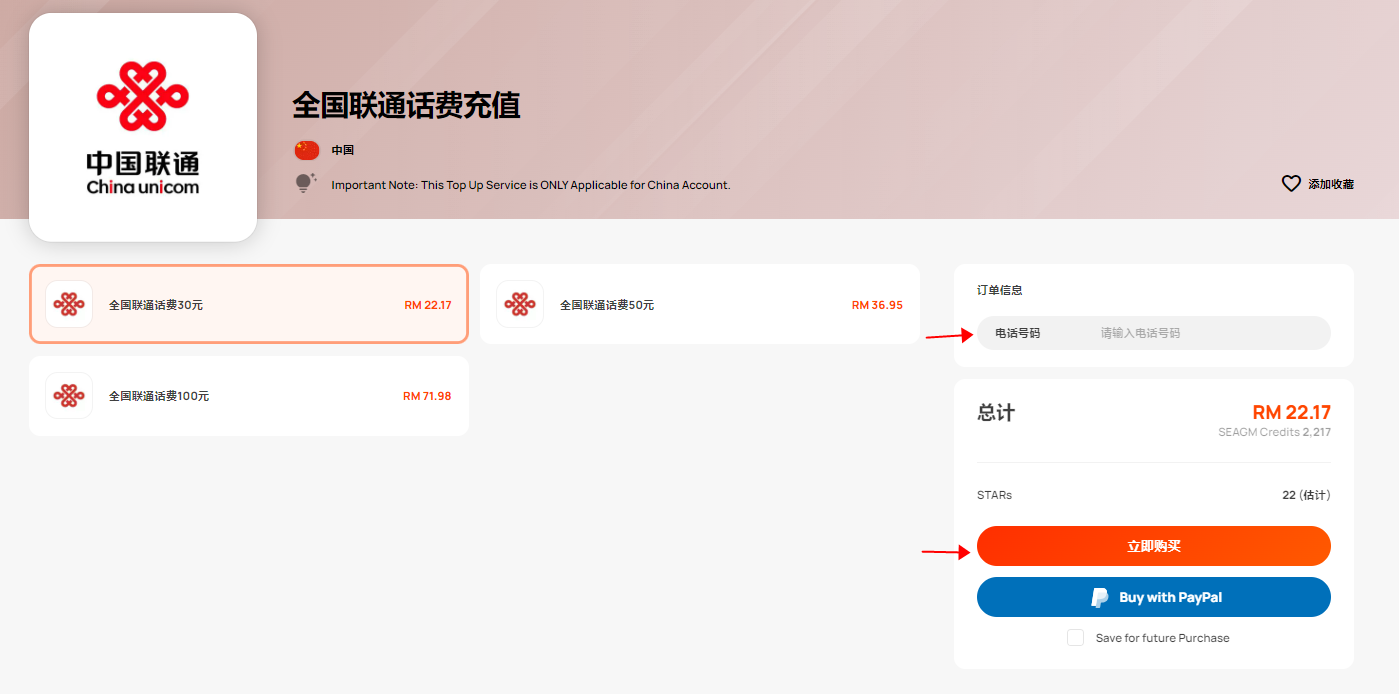This screenshot has height=694, width=1399.
Task: Click the Buy with PayPal button
Action: tap(1154, 597)
